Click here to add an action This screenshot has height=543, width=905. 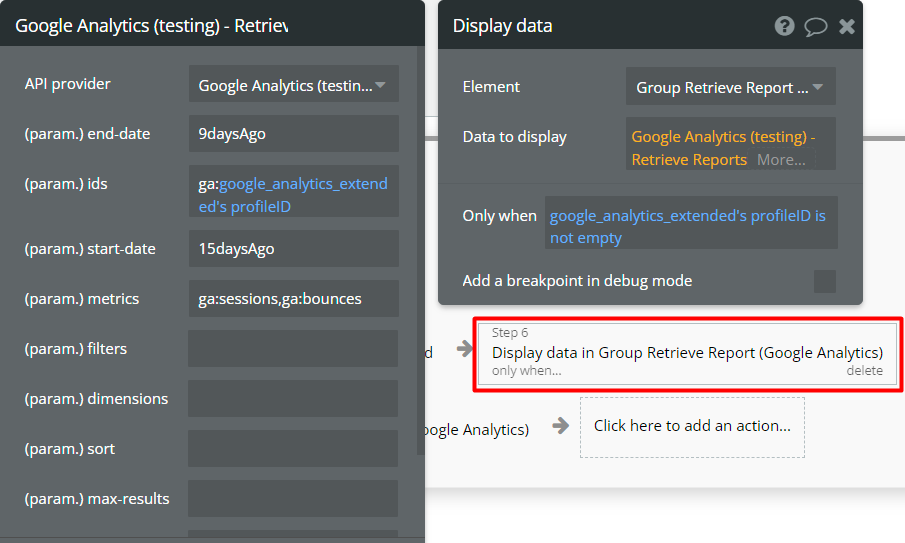point(692,426)
